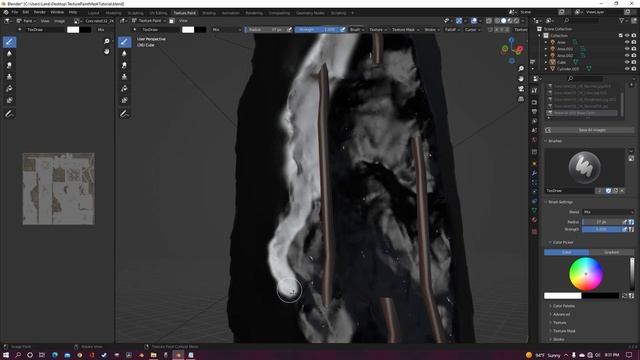The image size is (640, 360).
Task: Toggle eye visibility for Cylinder.003 object
Action: (627, 69)
